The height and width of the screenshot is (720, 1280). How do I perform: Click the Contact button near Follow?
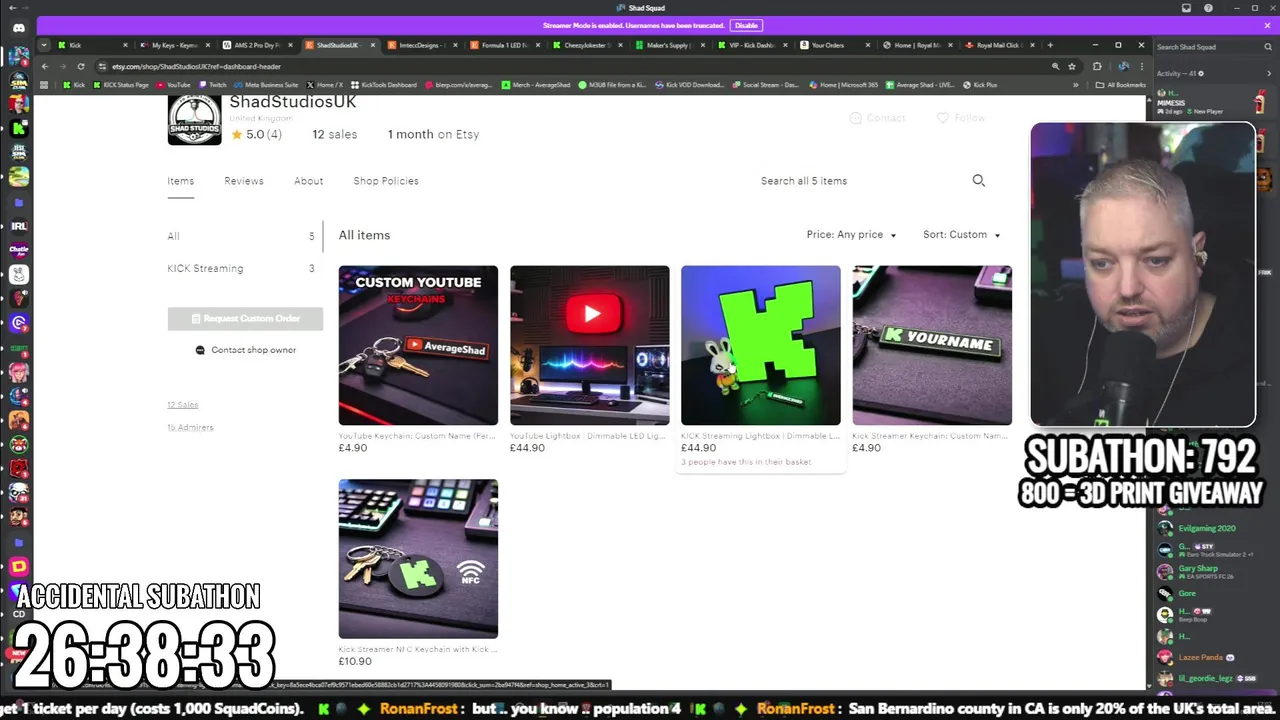(877, 118)
